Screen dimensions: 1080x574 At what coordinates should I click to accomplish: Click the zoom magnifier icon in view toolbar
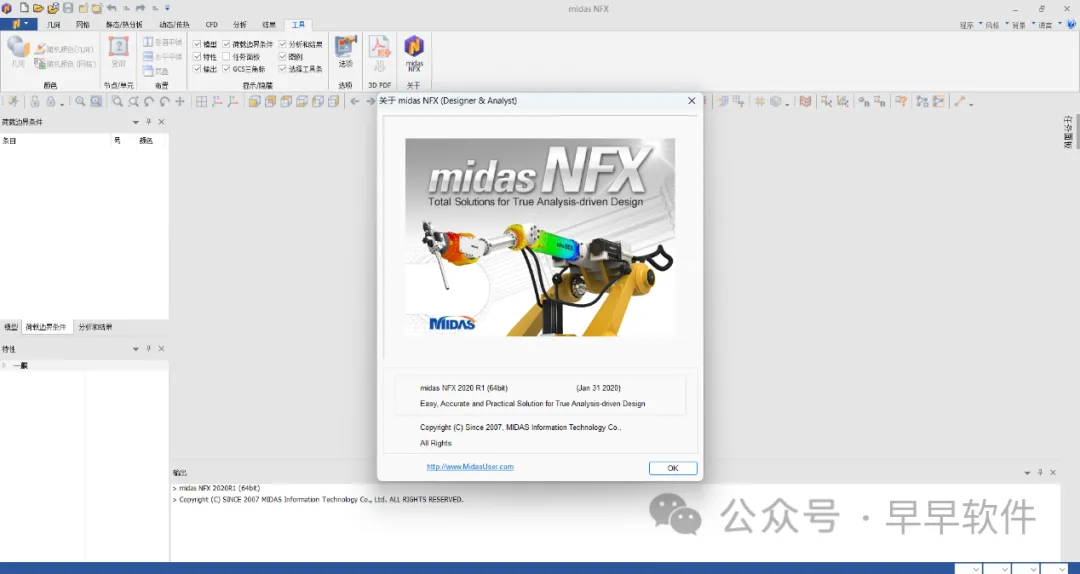pyautogui.click(x=80, y=101)
